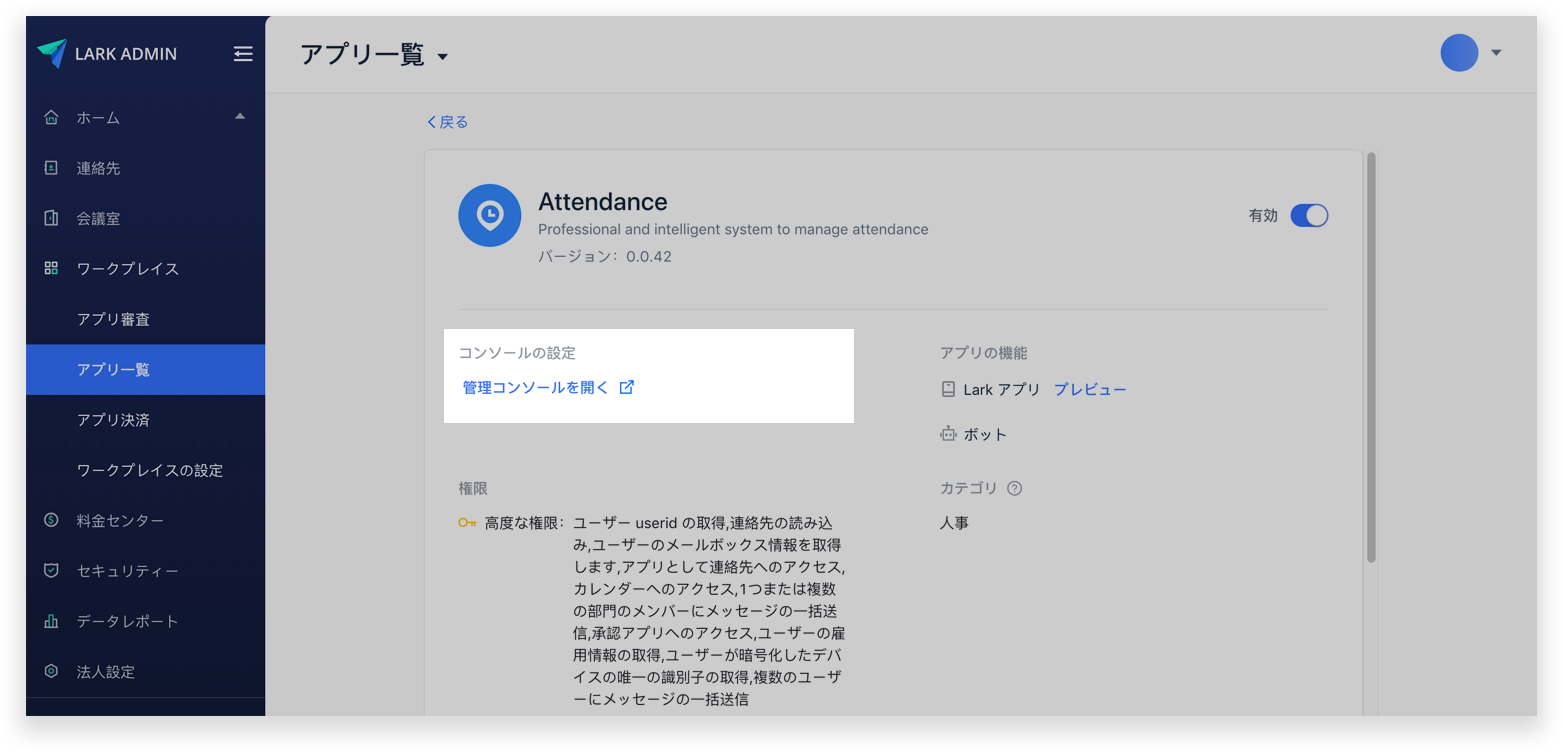Screen dimensions: 1563x752
Task: Click the user avatar in top right
Action: click(x=1458, y=53)
